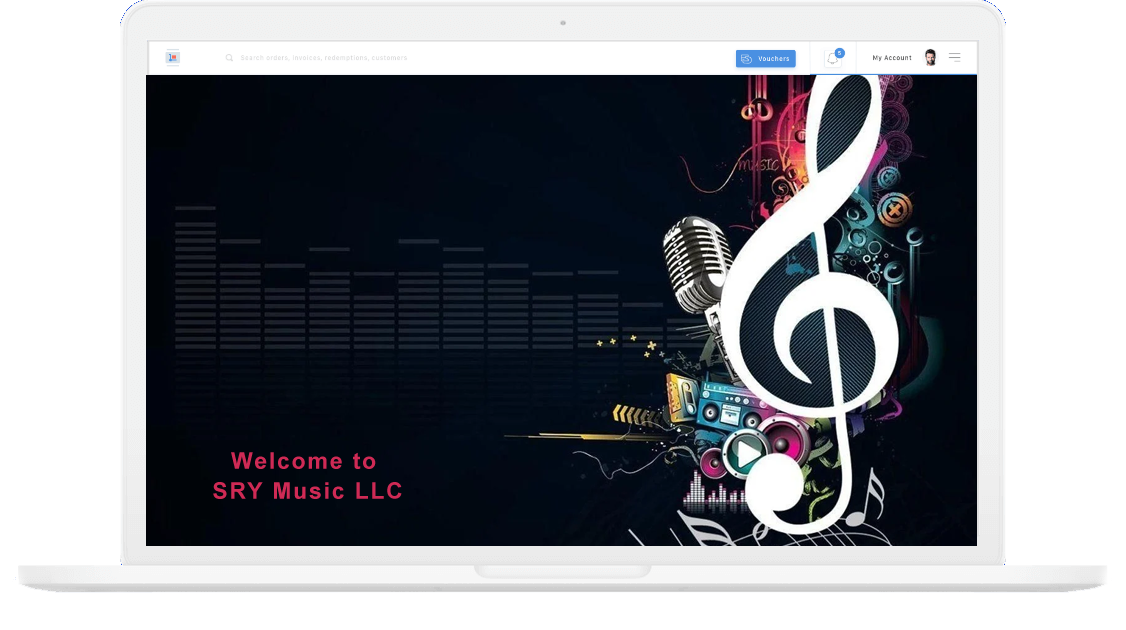Click the Welcome to SRY Music LLC text
1126x630 pixels.
[x=307, y=476]
